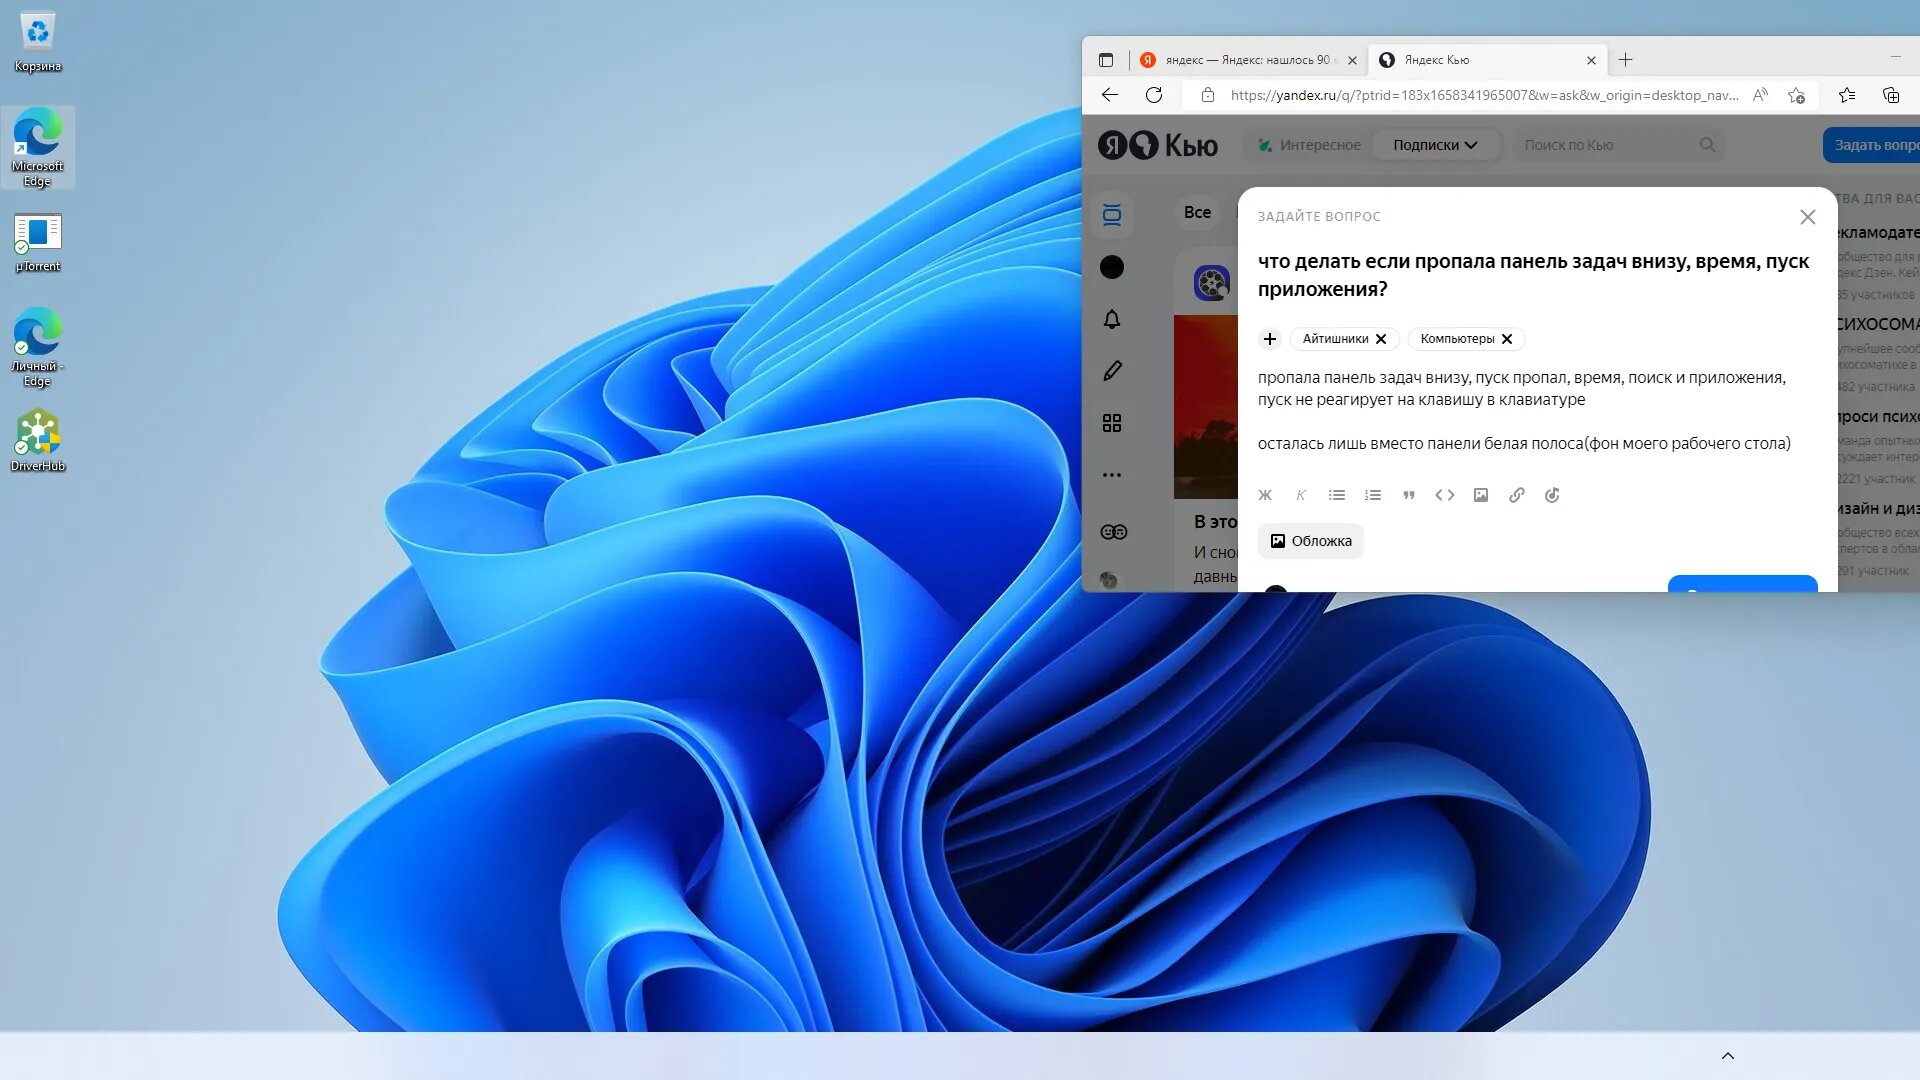Insert a code block in the editor
Viewport: 1920px width, 1080px height.
coord(1445,495)
